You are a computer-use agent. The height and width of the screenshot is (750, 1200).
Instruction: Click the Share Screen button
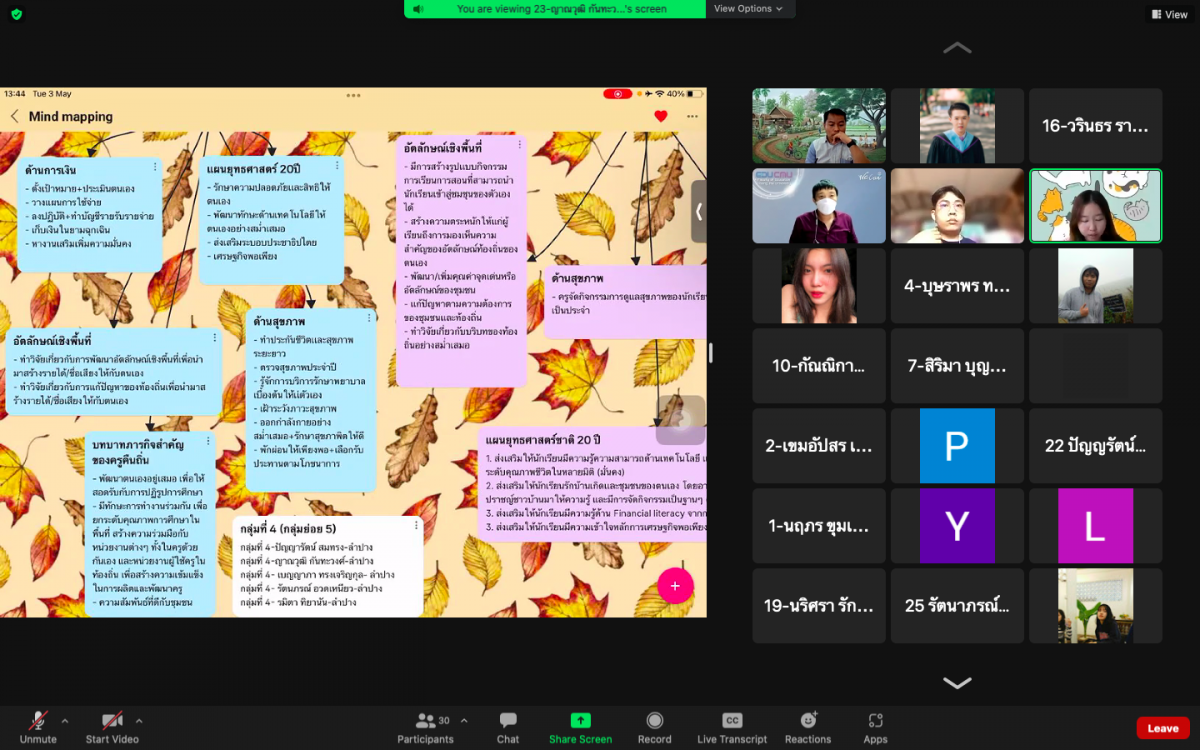click(580, 727)
